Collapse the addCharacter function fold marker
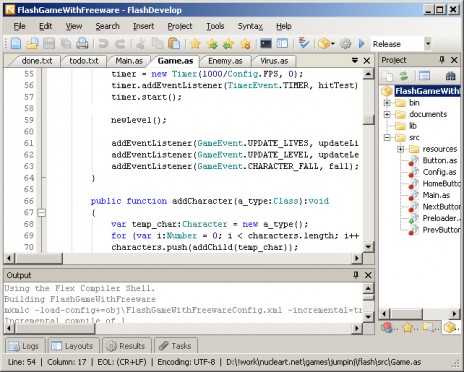 [41, 212]
